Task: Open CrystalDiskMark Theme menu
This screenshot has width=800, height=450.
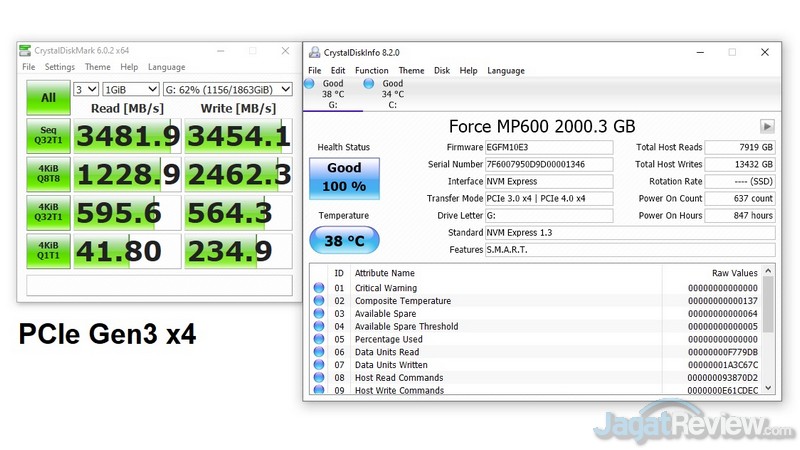Action: [97, 67]
